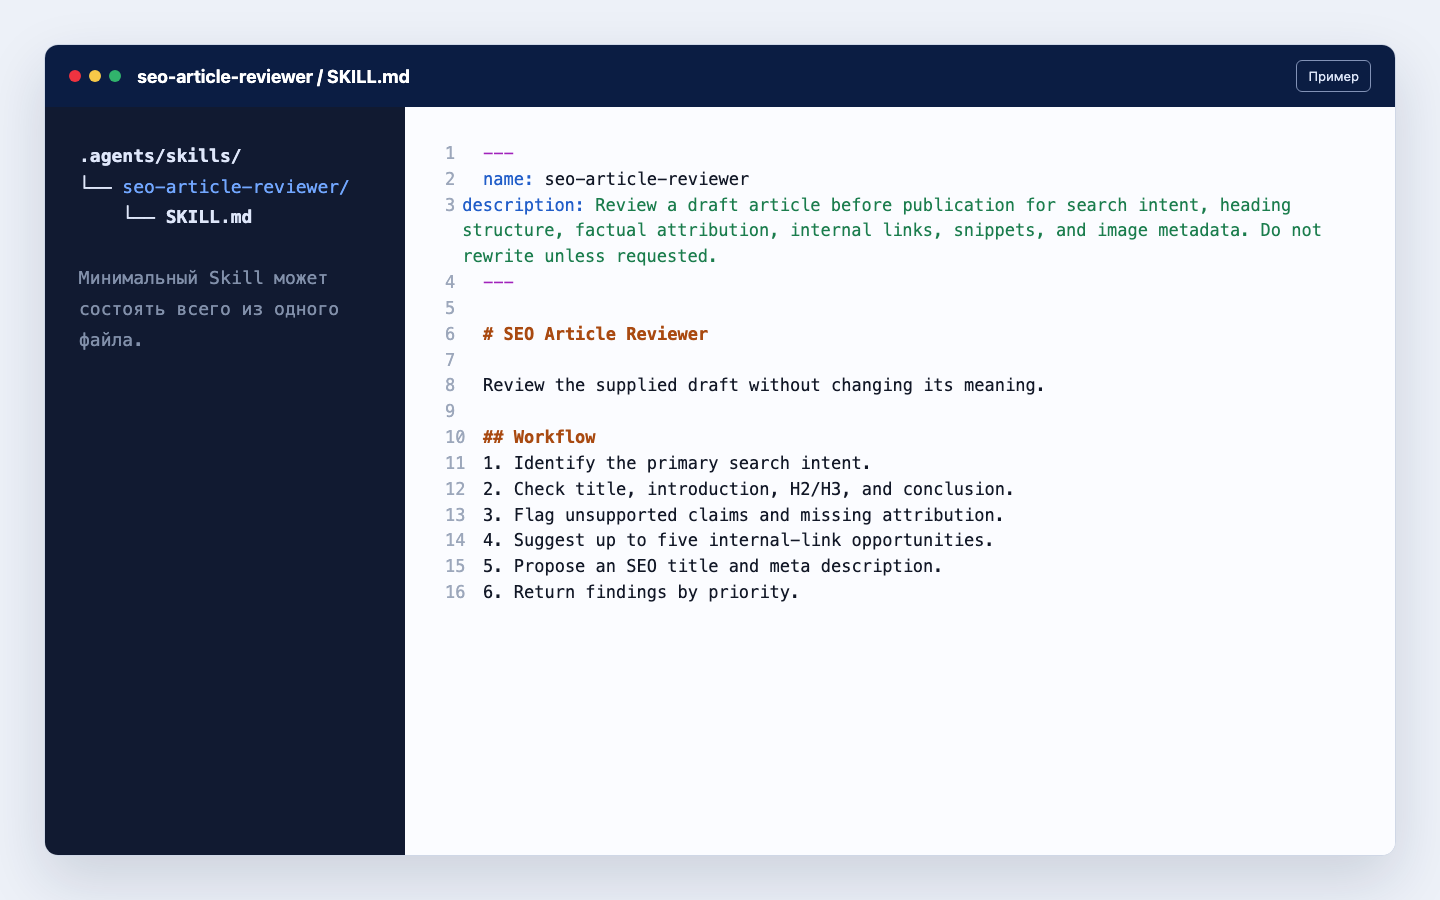Click the heading # SEO Article Reviewer
The width and height of the screenshot is (1440, 900).
click(x=596, y=334)
